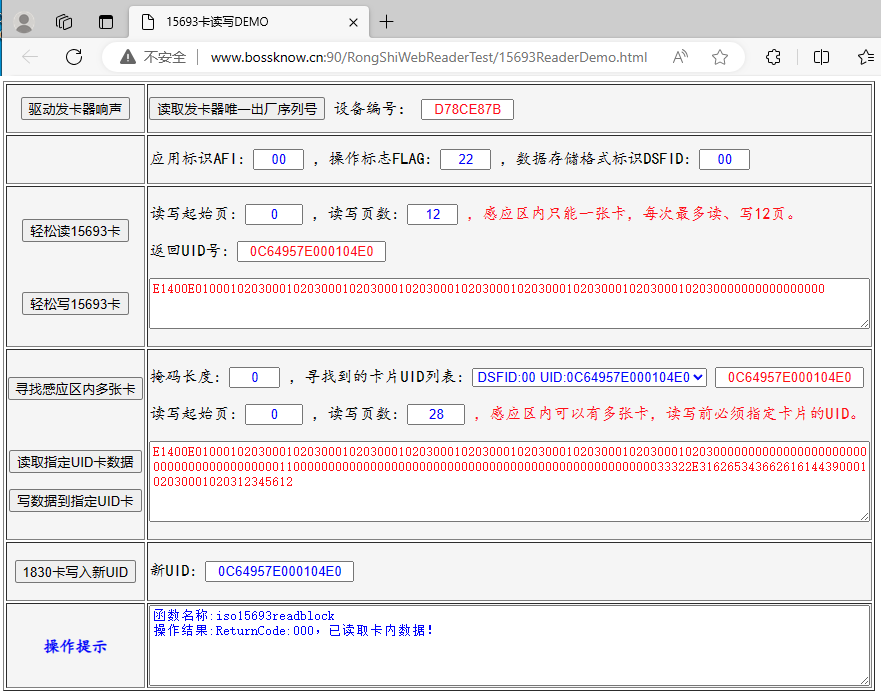Click the 读写页数 field showing 28

436,414
